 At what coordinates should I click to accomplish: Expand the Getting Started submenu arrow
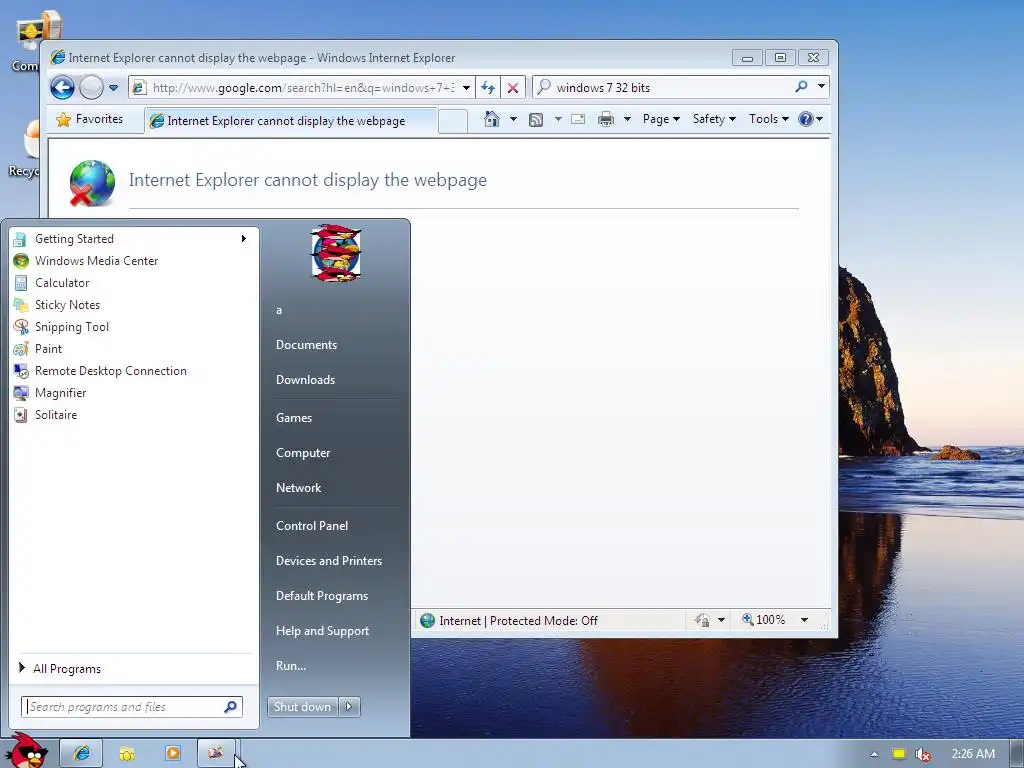pos(244,238)
